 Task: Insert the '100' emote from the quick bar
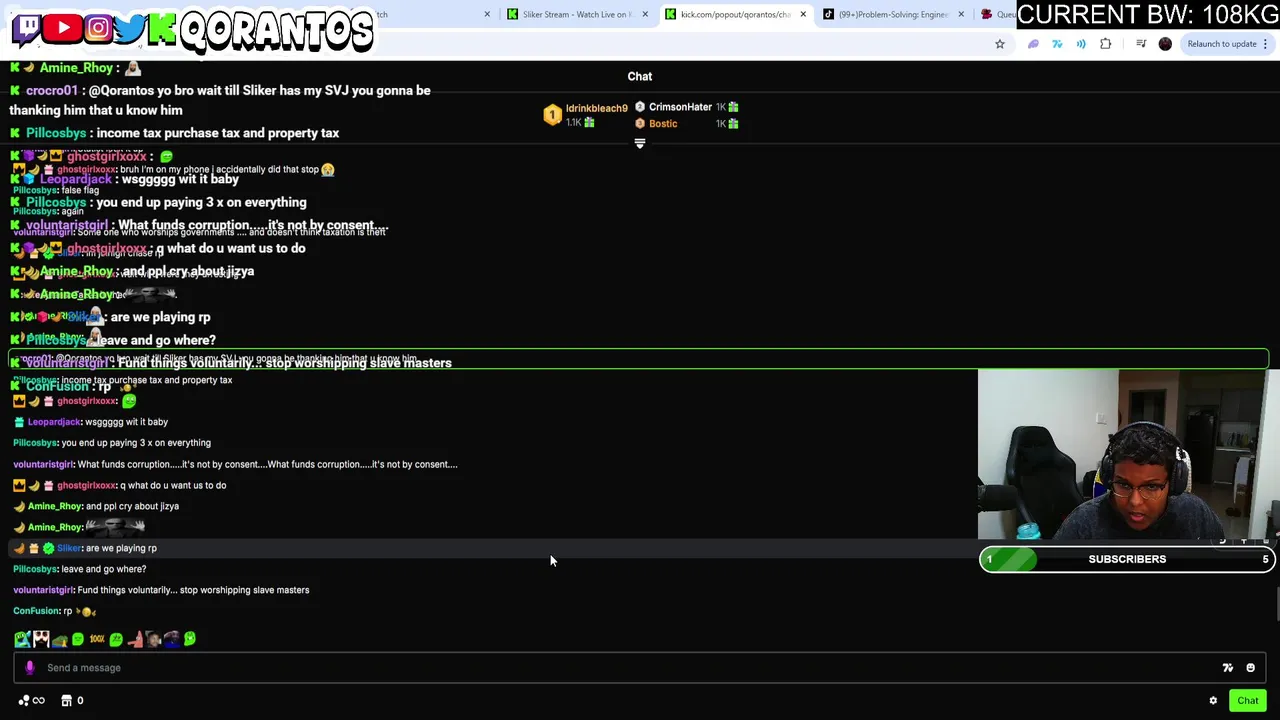(96, 639)
